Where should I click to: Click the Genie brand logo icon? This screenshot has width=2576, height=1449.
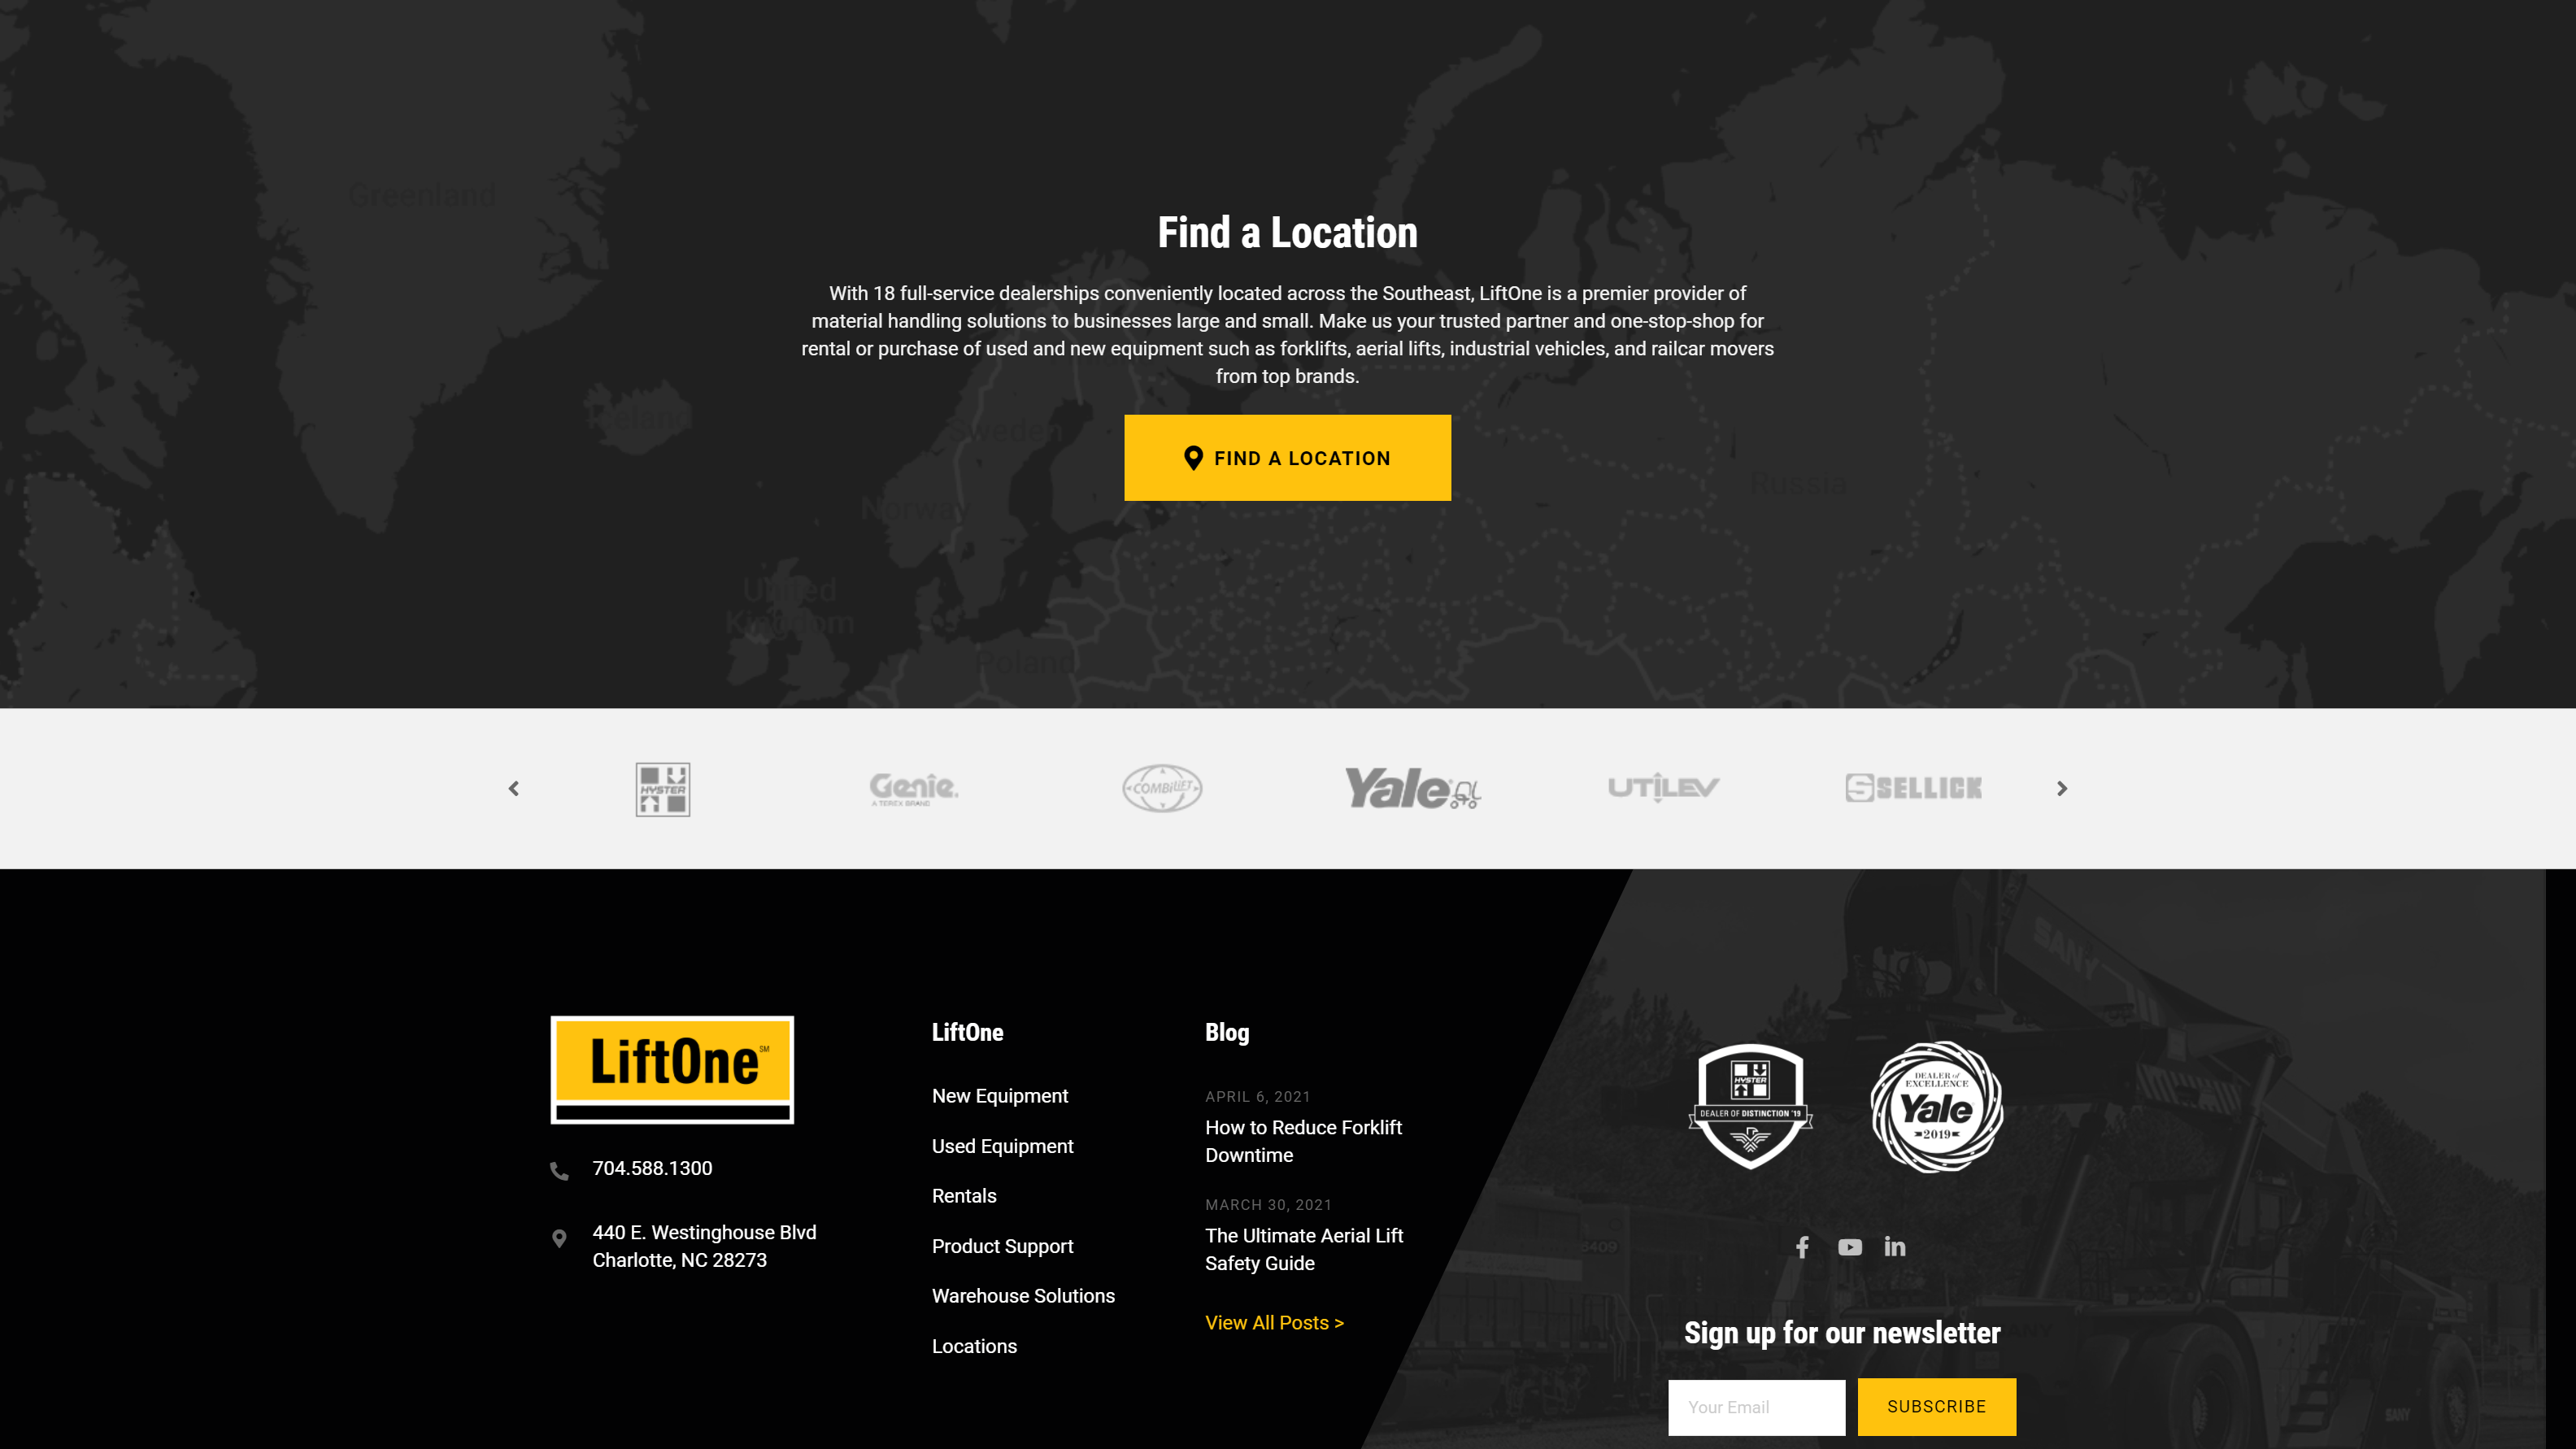click(913, 785)
